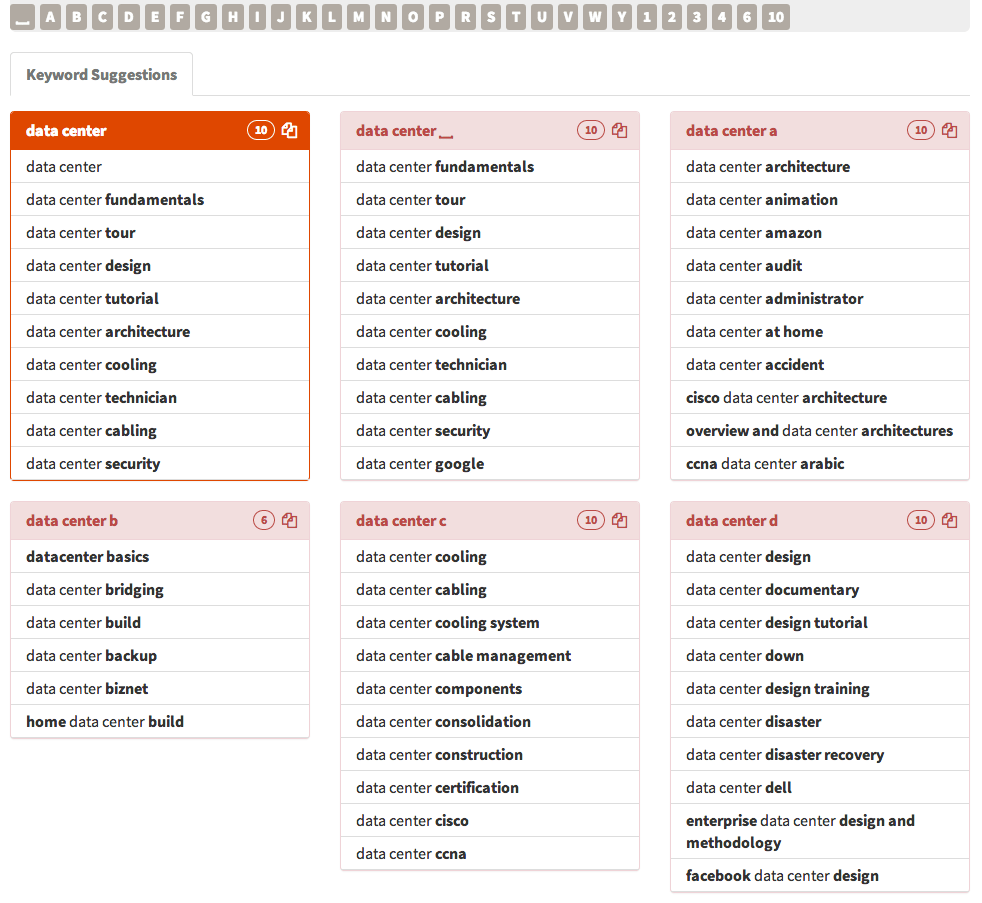The height and width of the screenshot is (903, 982).
Task: Jump to the underscore filter button
Action: click(x=23, y=17)
